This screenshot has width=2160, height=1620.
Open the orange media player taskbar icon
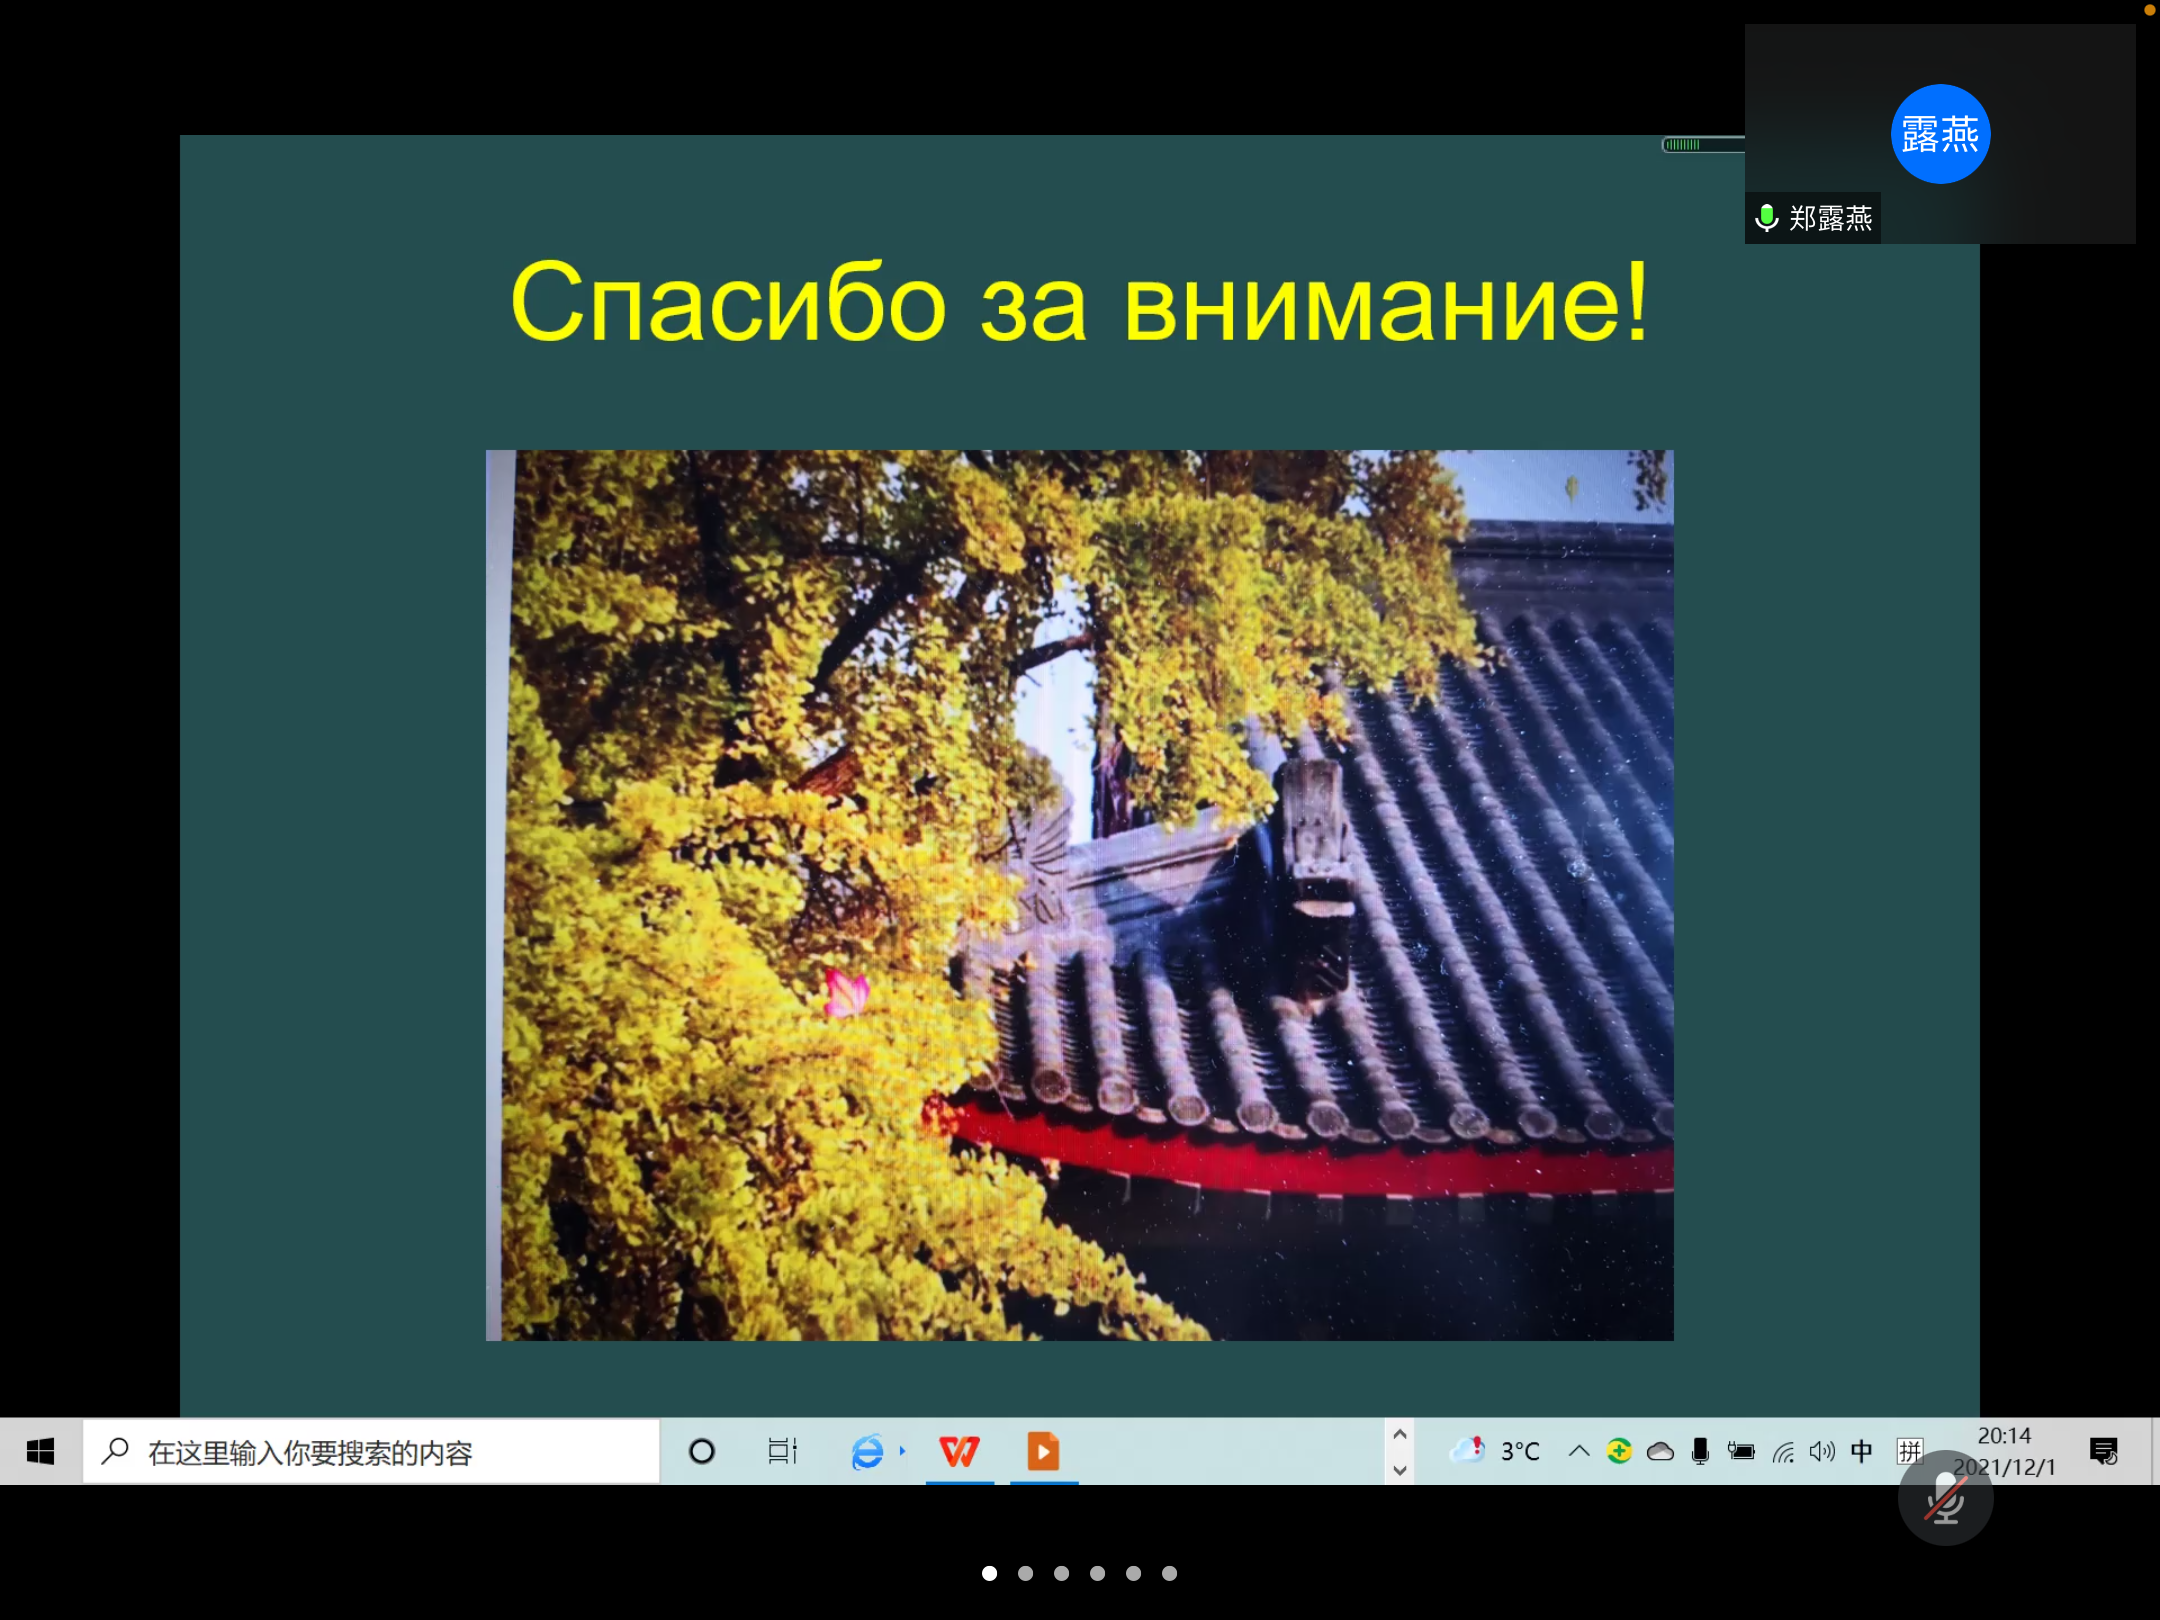[x=1043, y=1451]
